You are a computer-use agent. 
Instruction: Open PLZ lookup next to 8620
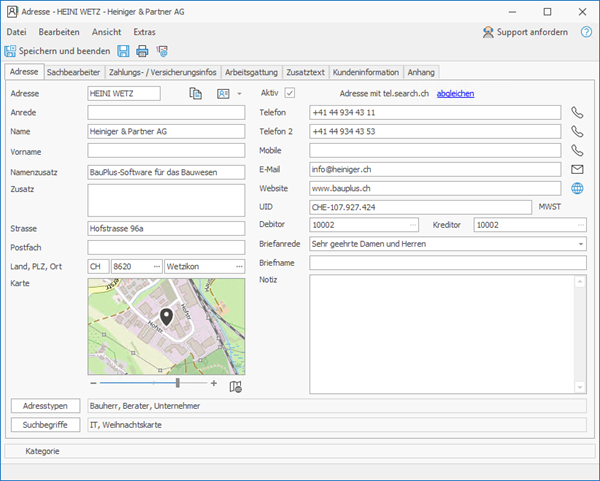[155, 266]
